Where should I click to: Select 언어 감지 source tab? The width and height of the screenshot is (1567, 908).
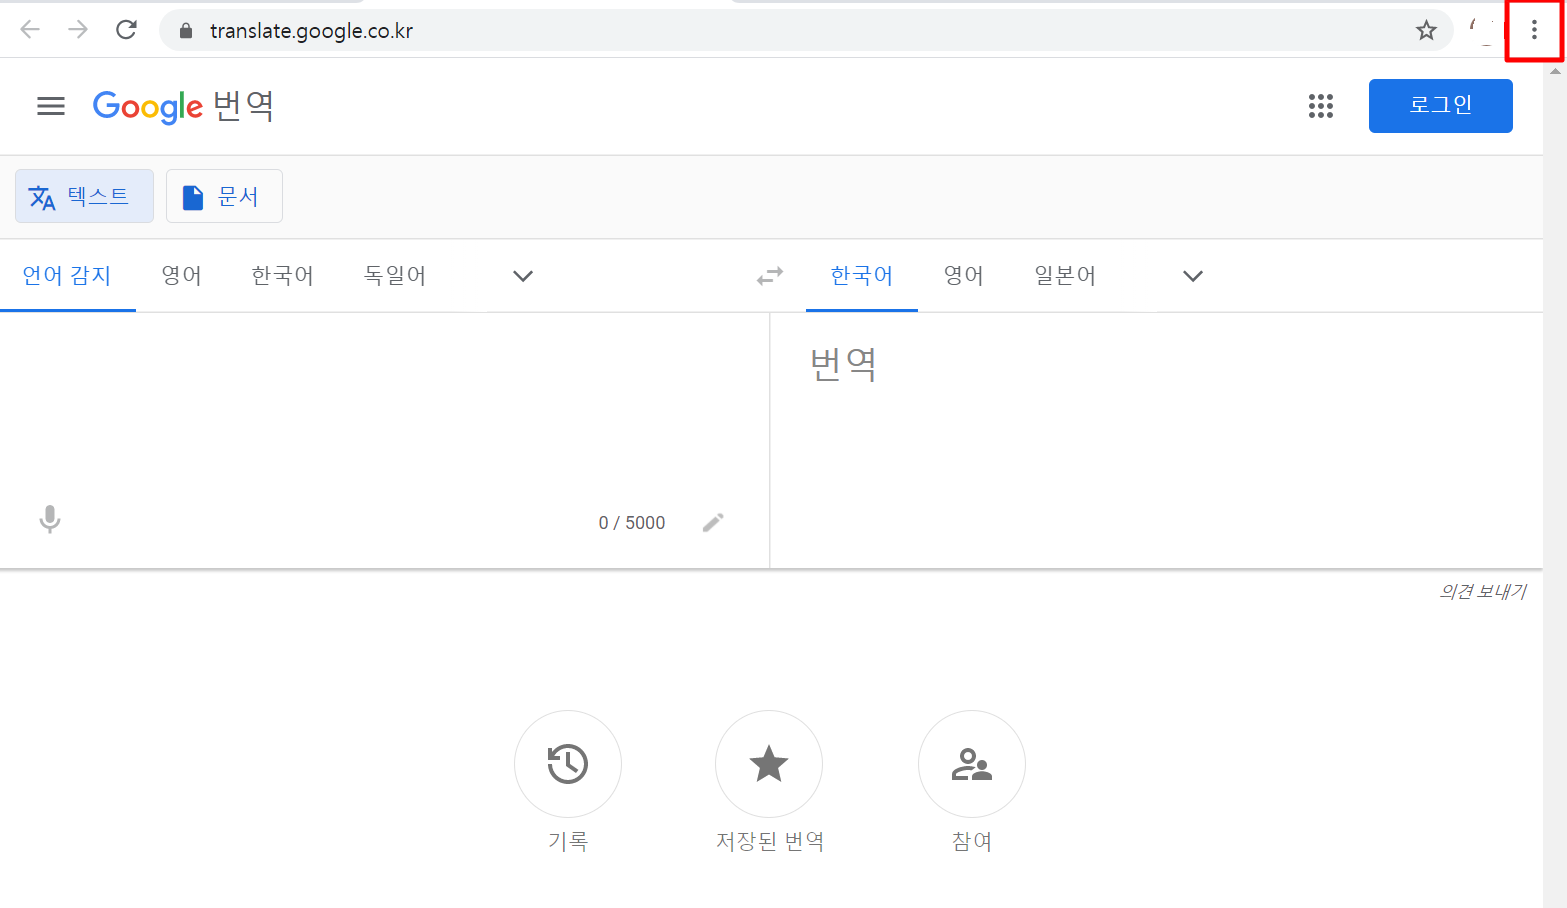pos(67,276)
